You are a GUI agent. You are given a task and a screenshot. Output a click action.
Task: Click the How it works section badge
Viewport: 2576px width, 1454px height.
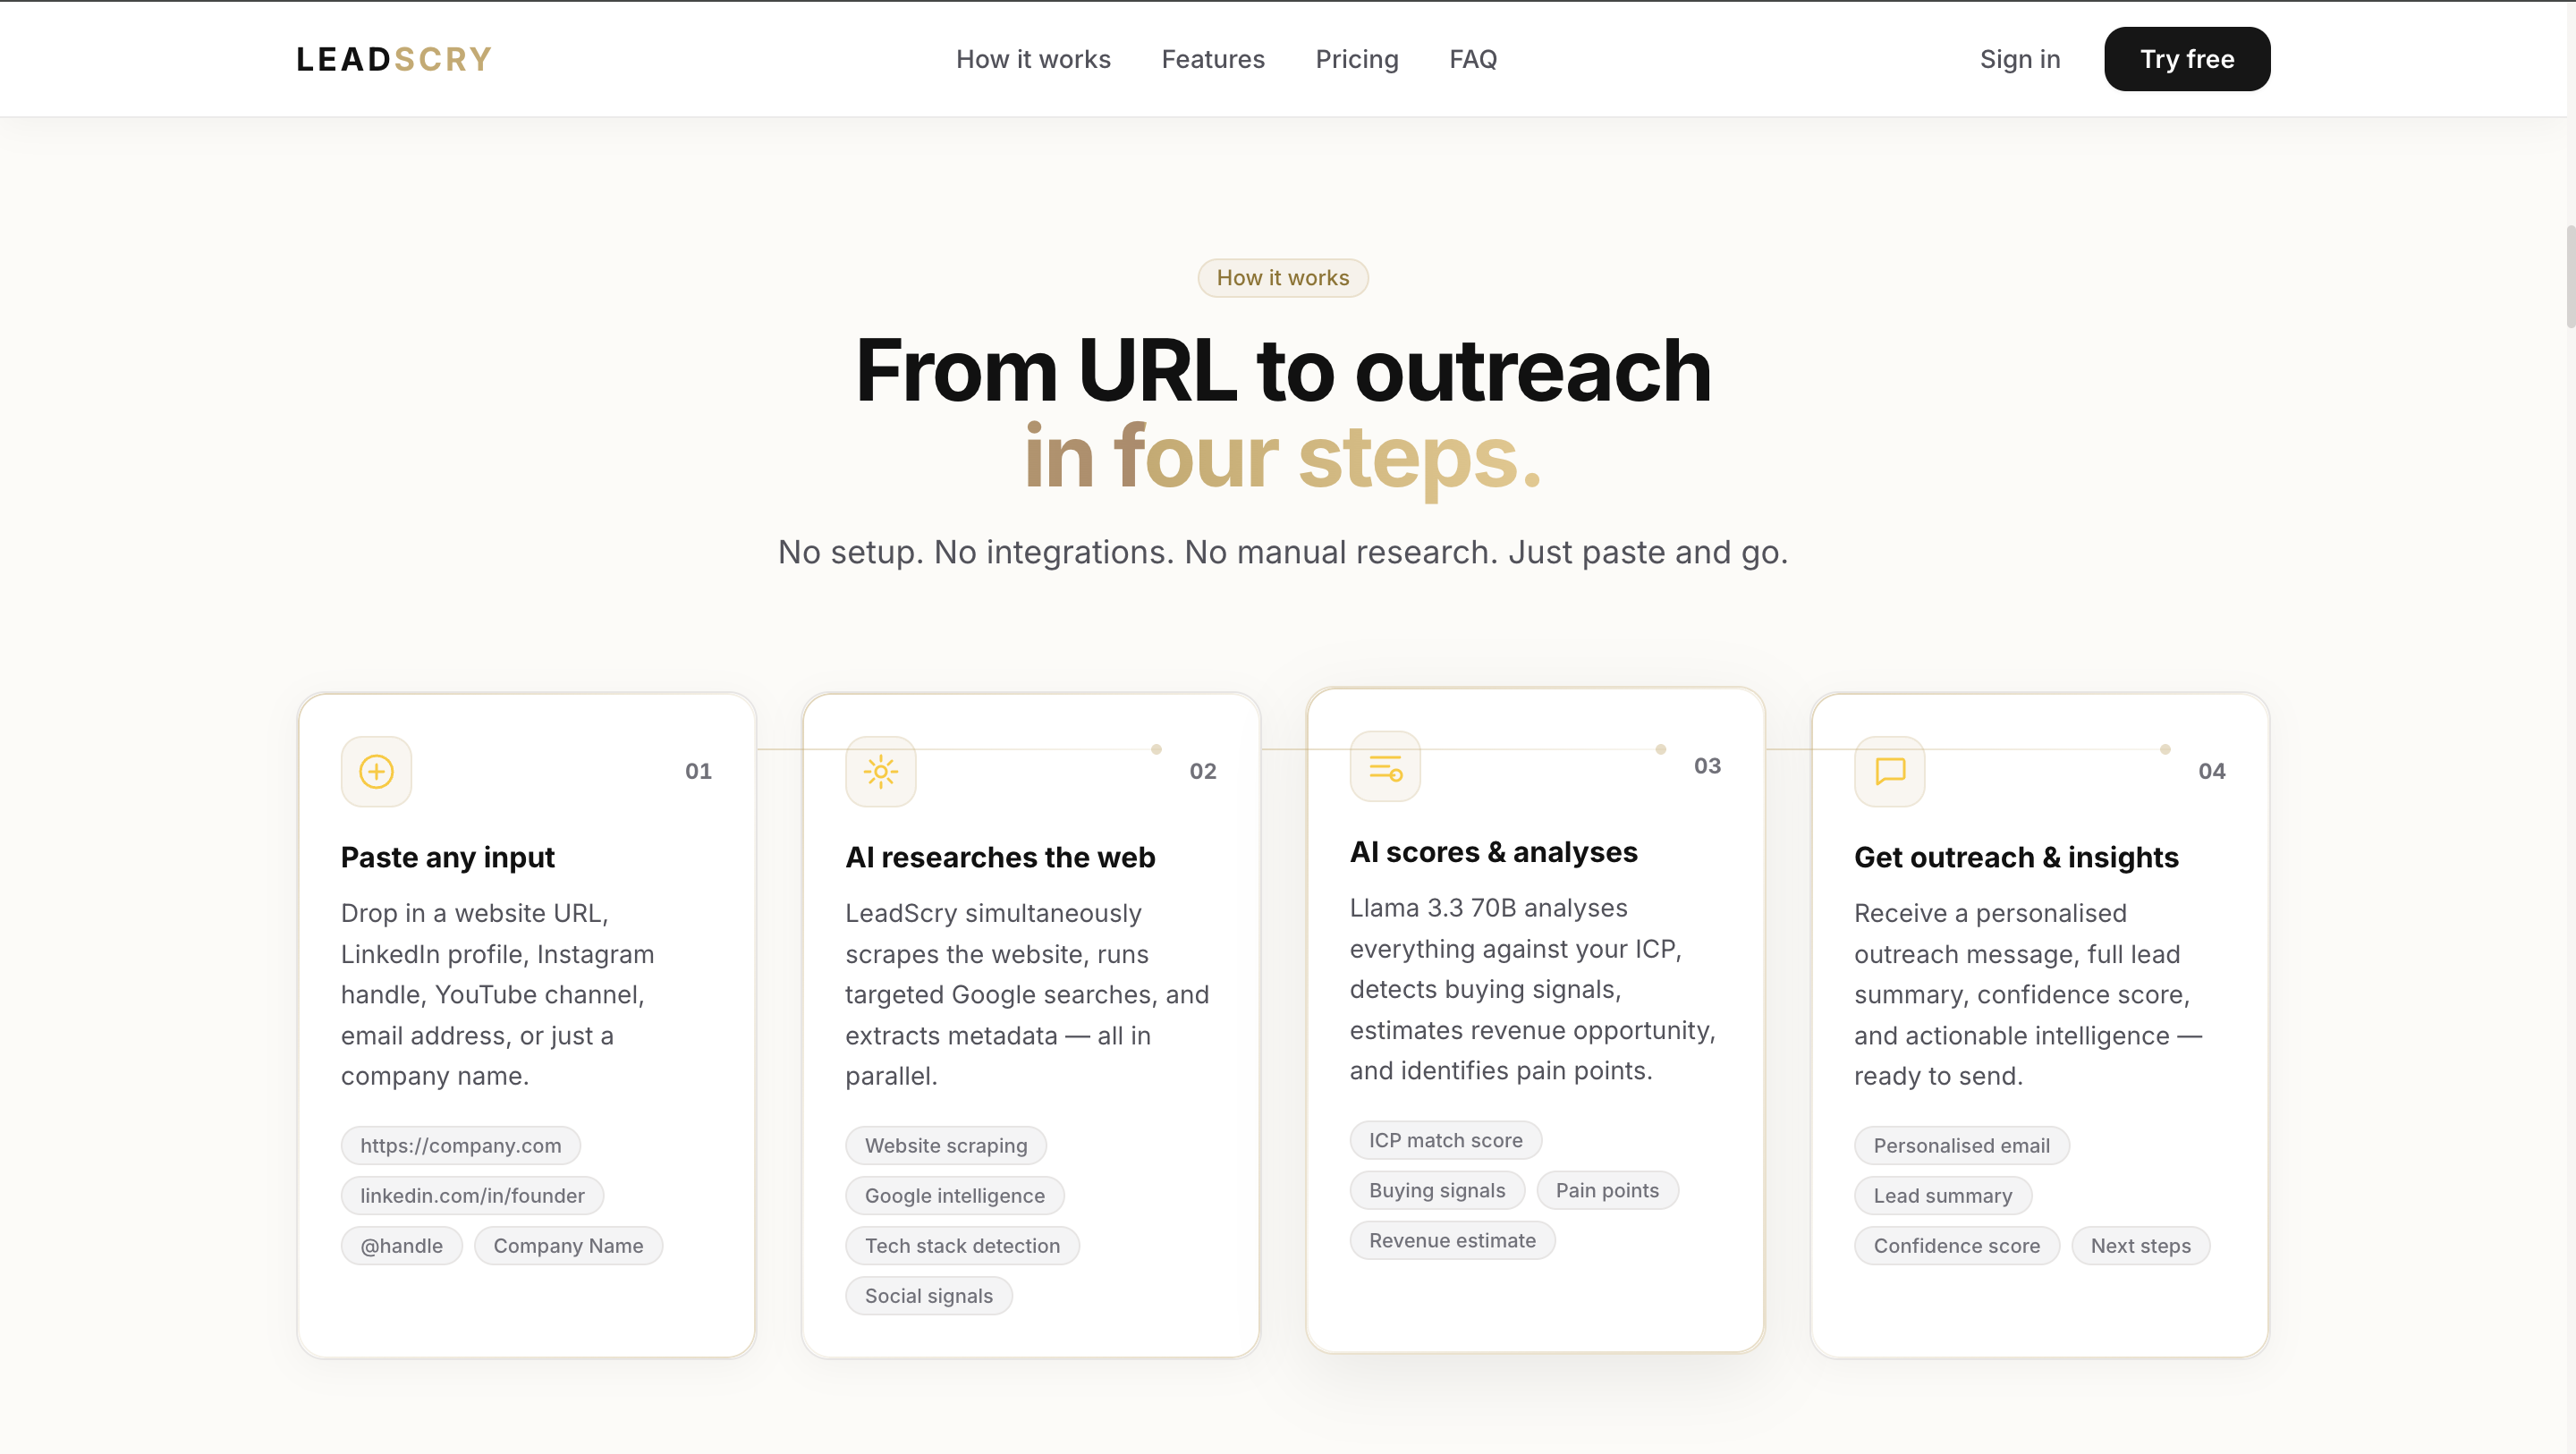tap(1283, 278)
